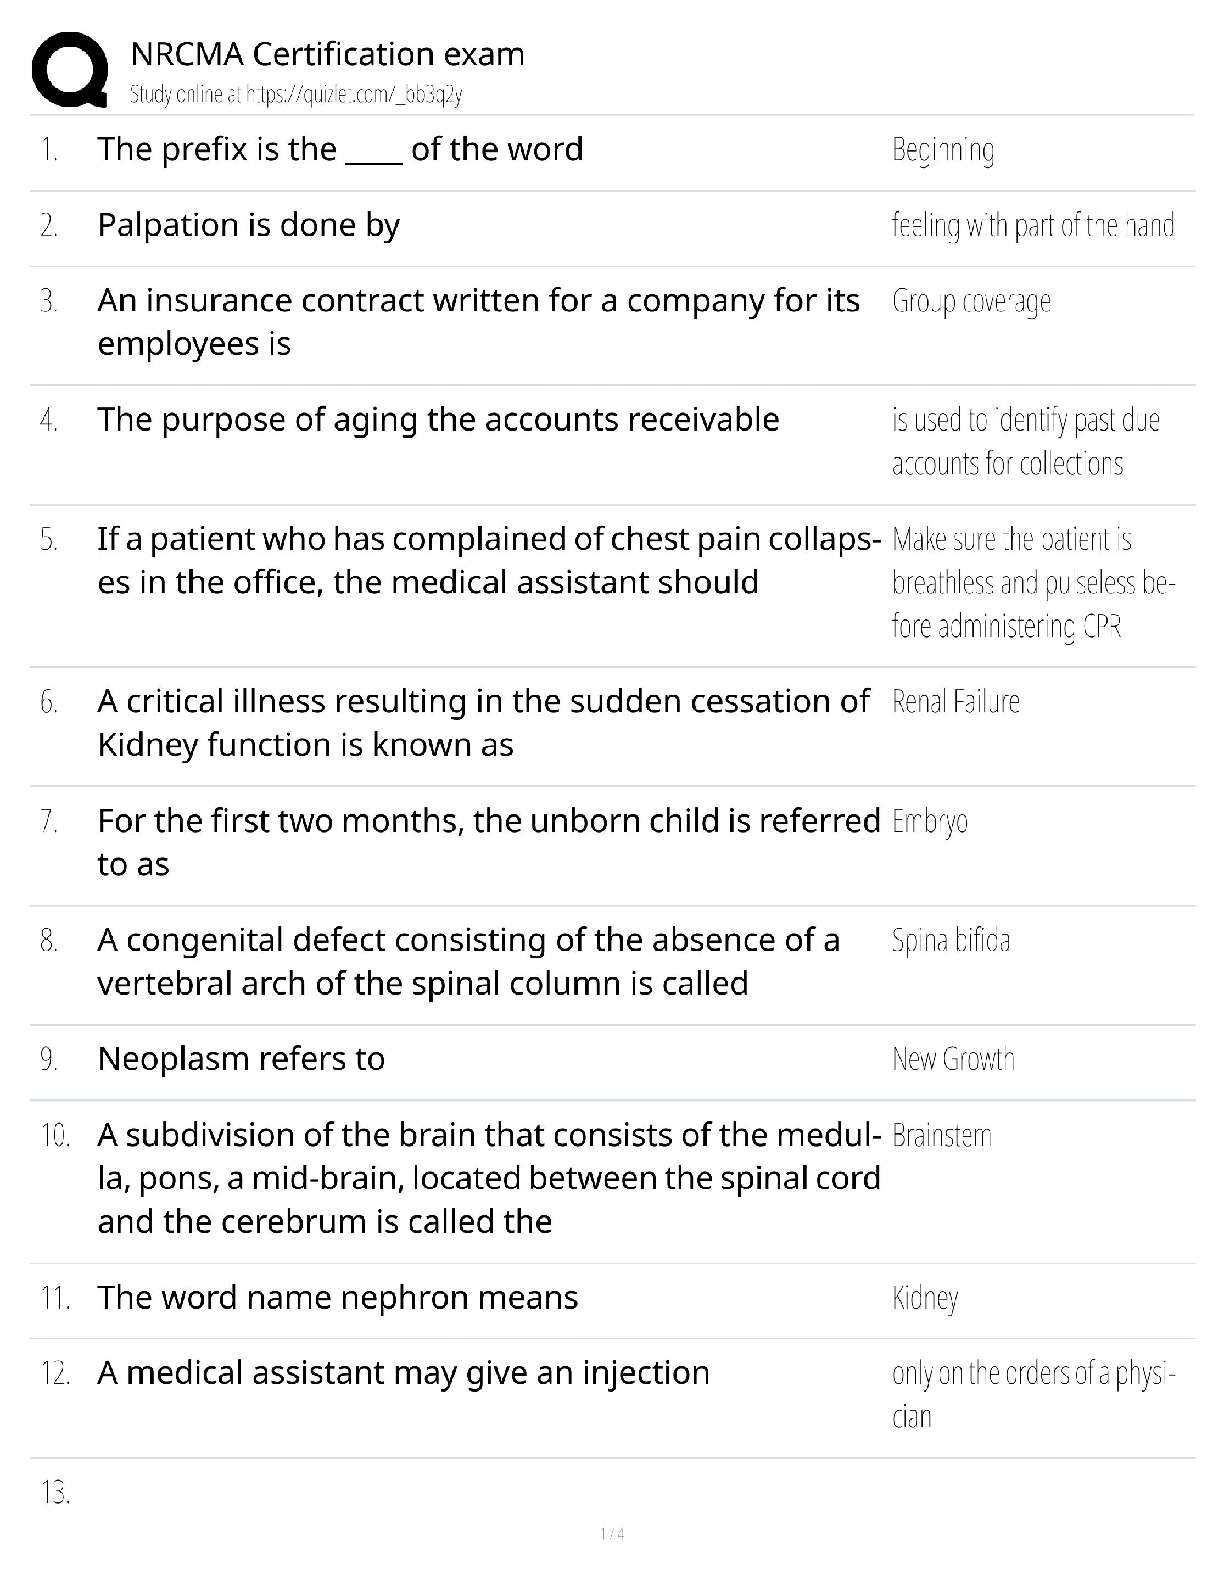Open the quizlet.com study link
This screenshot has width=1224, height=1584.
[296, 95]
